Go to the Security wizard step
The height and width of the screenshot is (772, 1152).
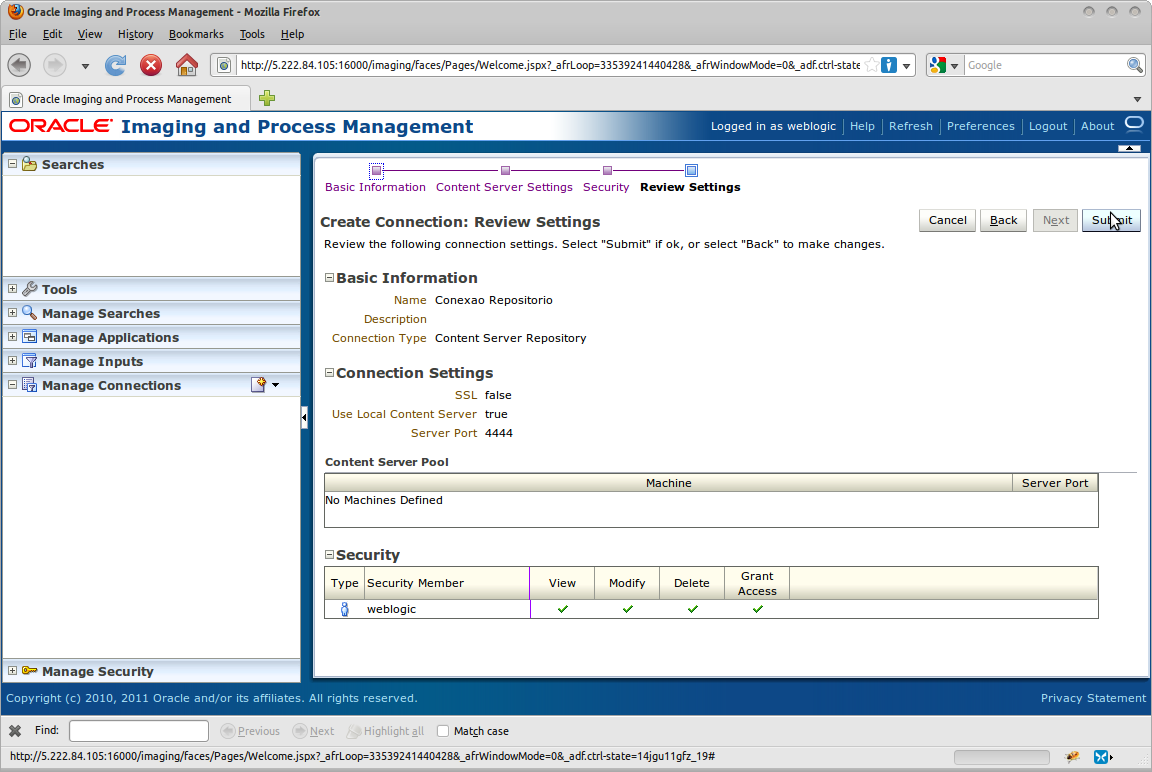[x=606, y=187]
